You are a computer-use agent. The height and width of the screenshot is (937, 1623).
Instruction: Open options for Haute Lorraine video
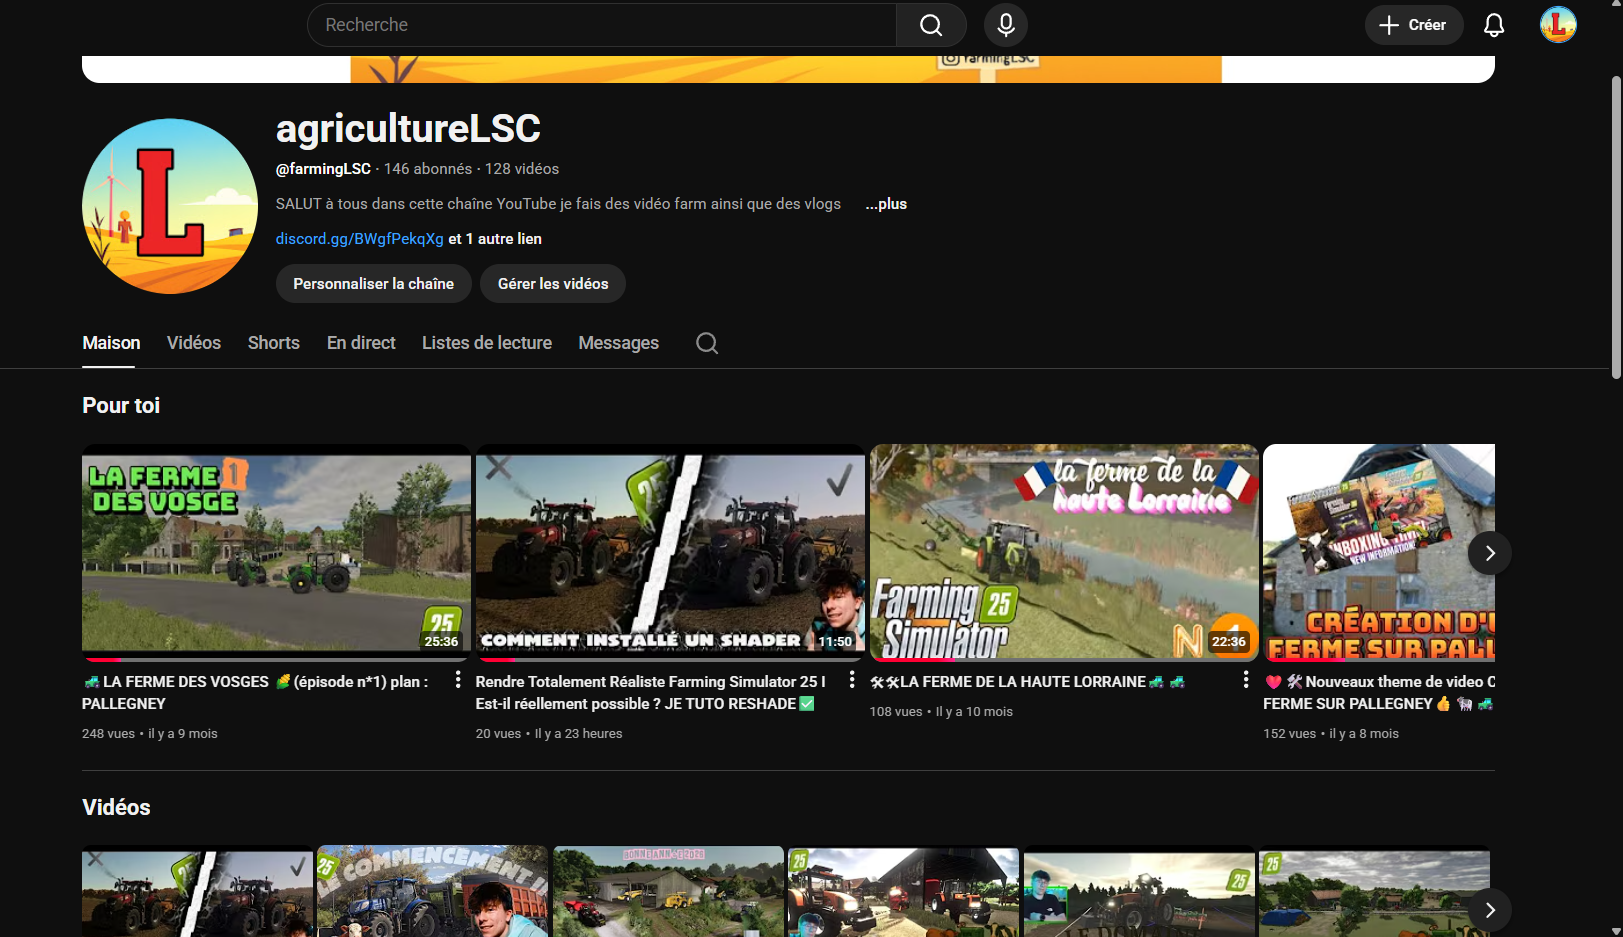click(1245, 680)
